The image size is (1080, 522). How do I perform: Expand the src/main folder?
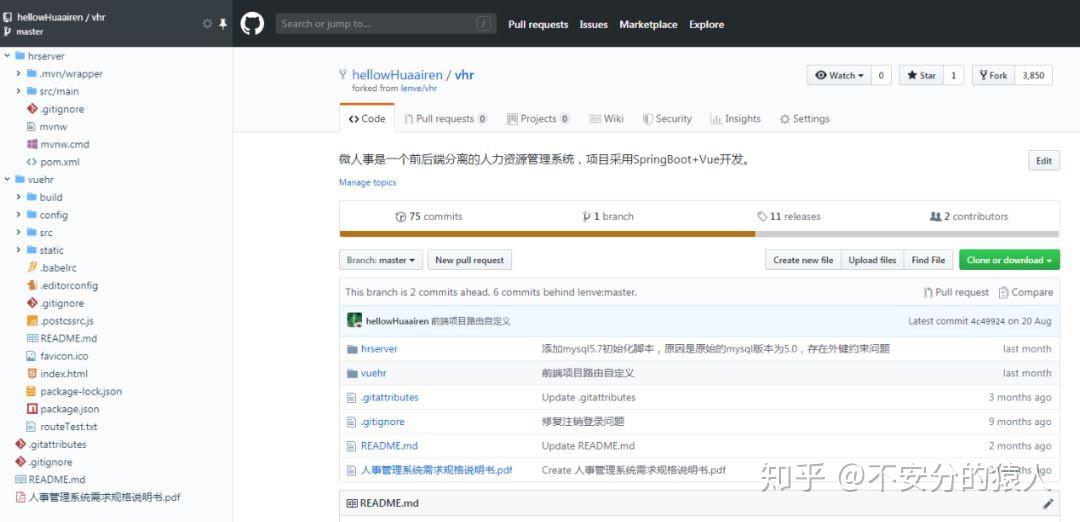[x=19, y=91]
